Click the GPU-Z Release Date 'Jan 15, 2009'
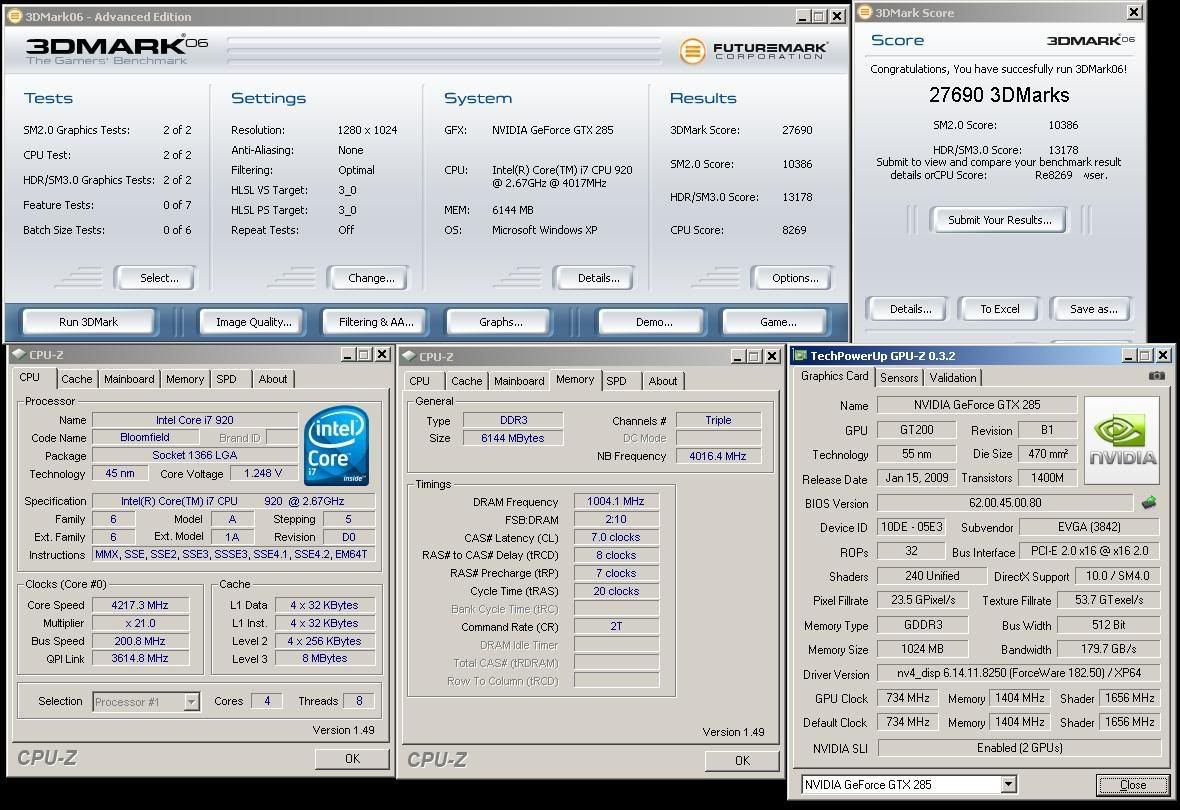Screen dimensions: 1180x810 (917, 478)
